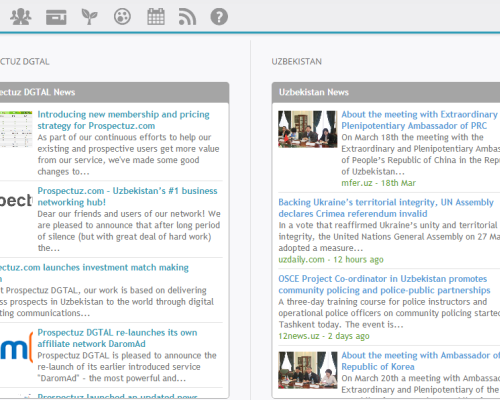The width and height of the screenshot is (500, 400).
Task: Open 'Backing Ukraine's territorial integrity' headline
Action: coord(386,208)
